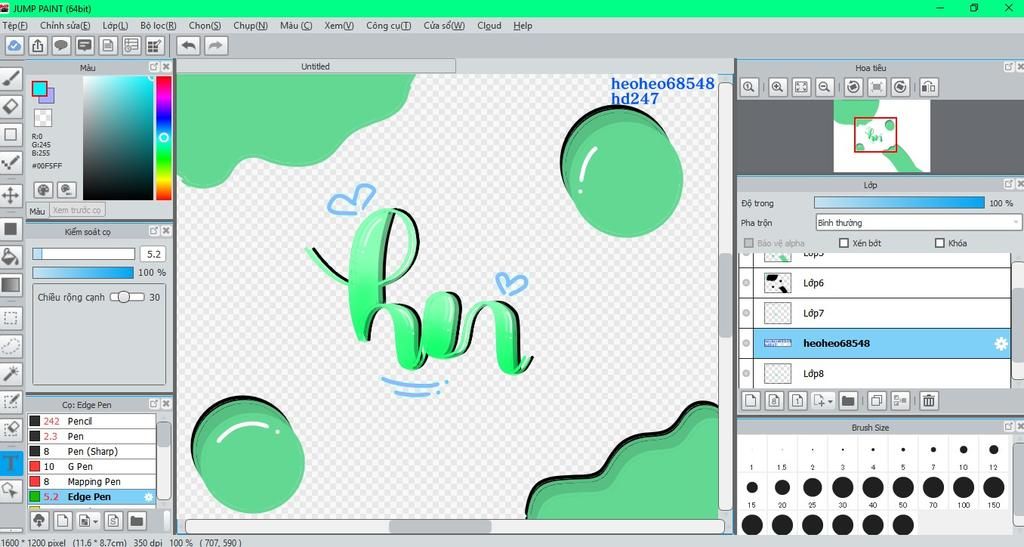Zoom out on the Navigator panel

(824, 87)
